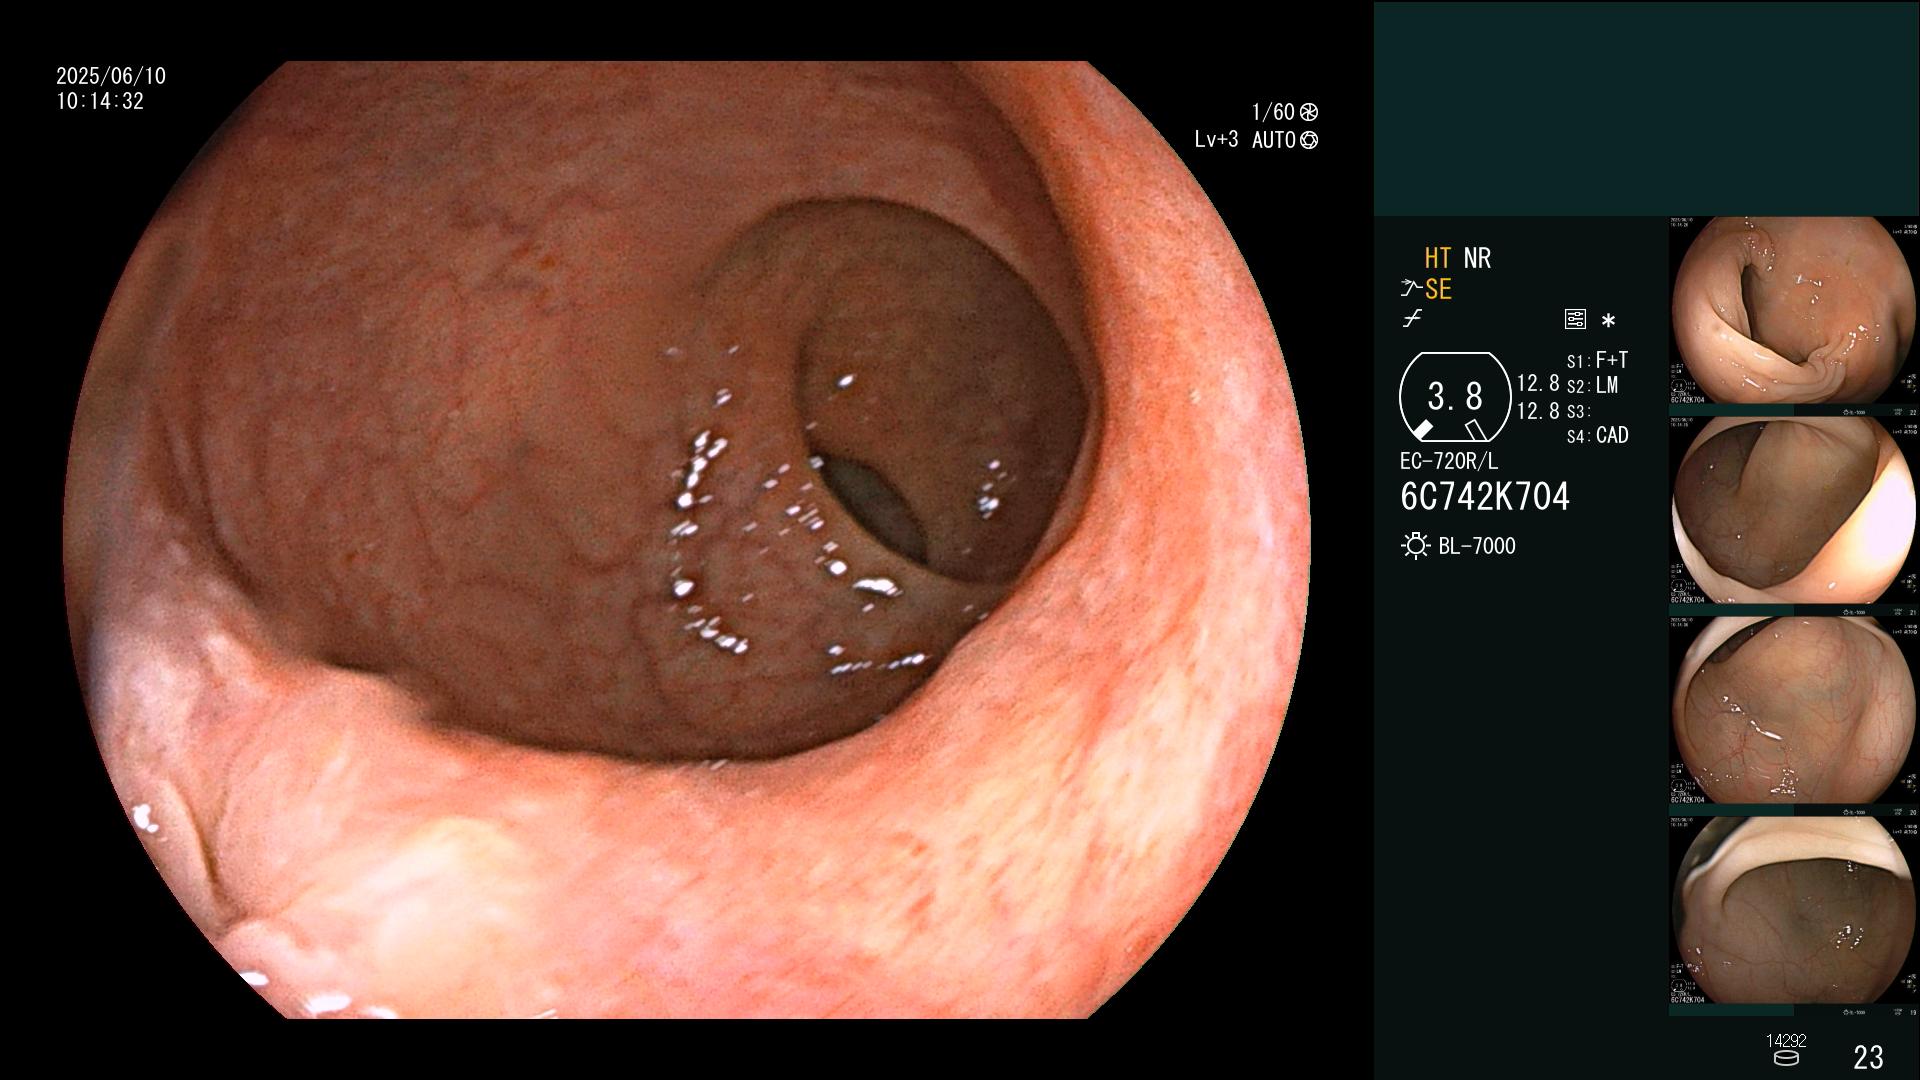Viewport: 1920px width, 1080px height.
Task: Click the AUTO iris mode label
Action: coord(1273,140)
